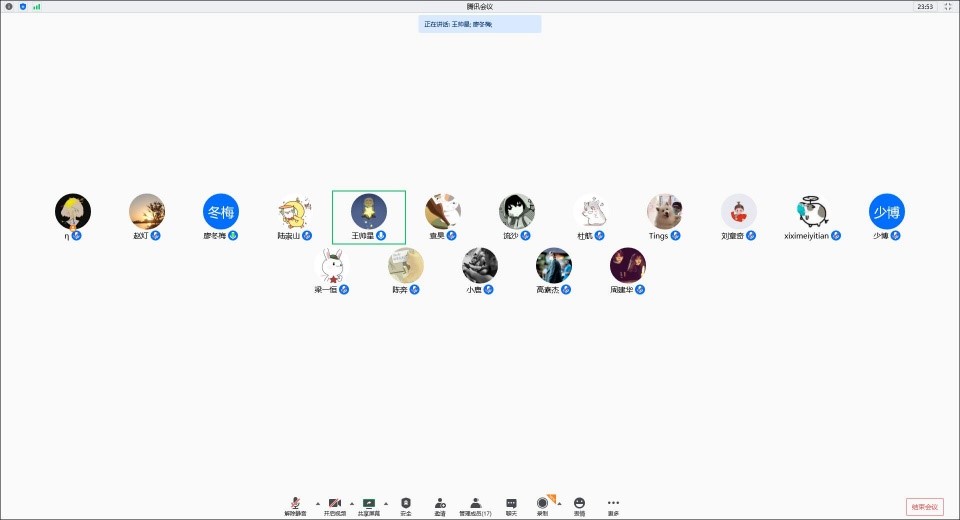Open the More options menu
Screen dimensions: 960x520
tap(613, 504)
